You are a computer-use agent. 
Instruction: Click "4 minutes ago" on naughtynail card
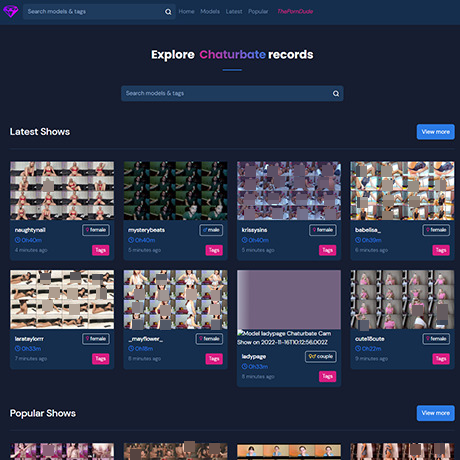pos(31,250)
